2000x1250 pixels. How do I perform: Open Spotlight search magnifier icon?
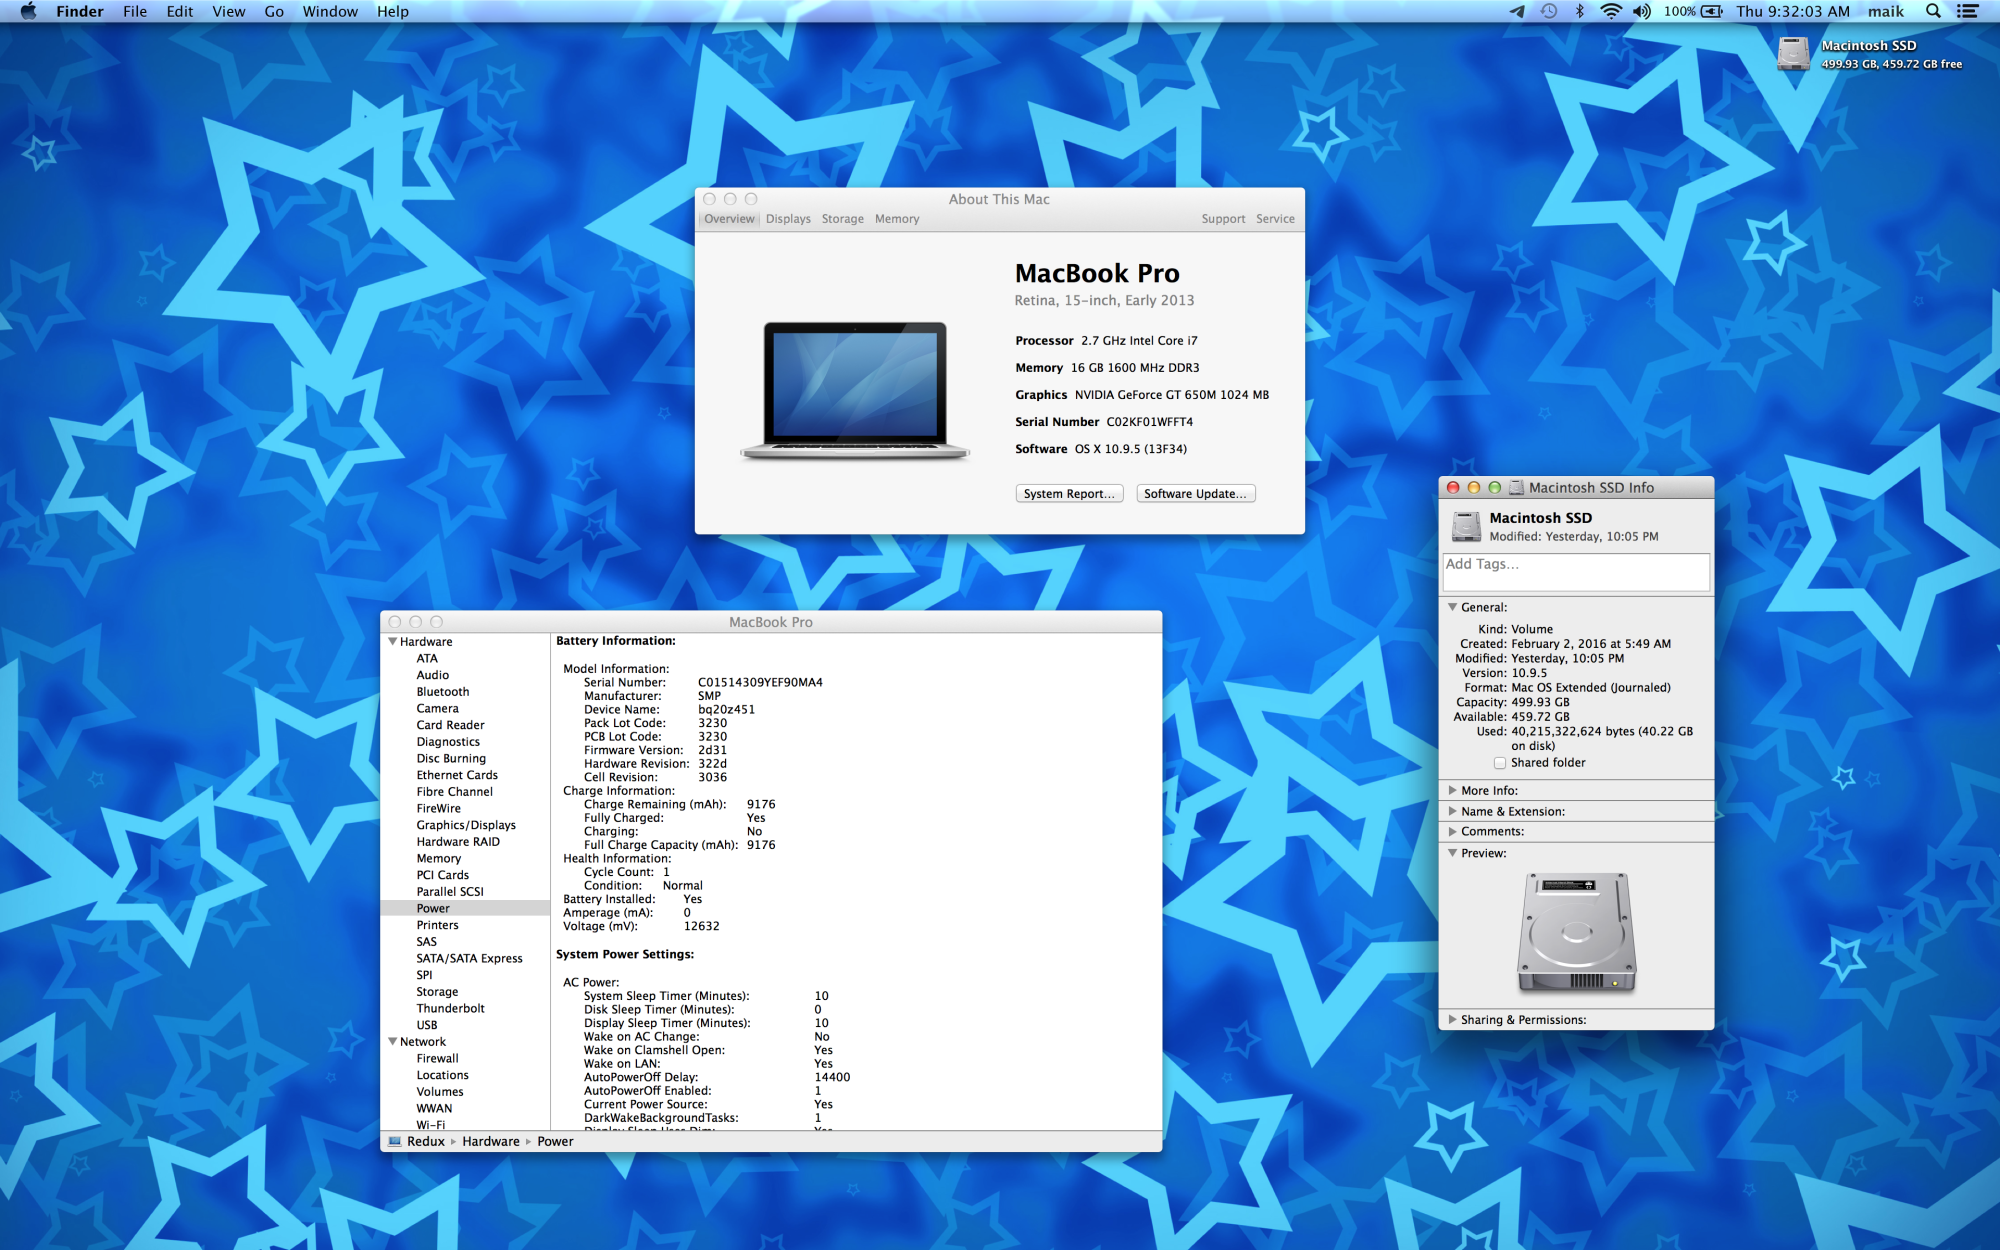point(1933,11)
